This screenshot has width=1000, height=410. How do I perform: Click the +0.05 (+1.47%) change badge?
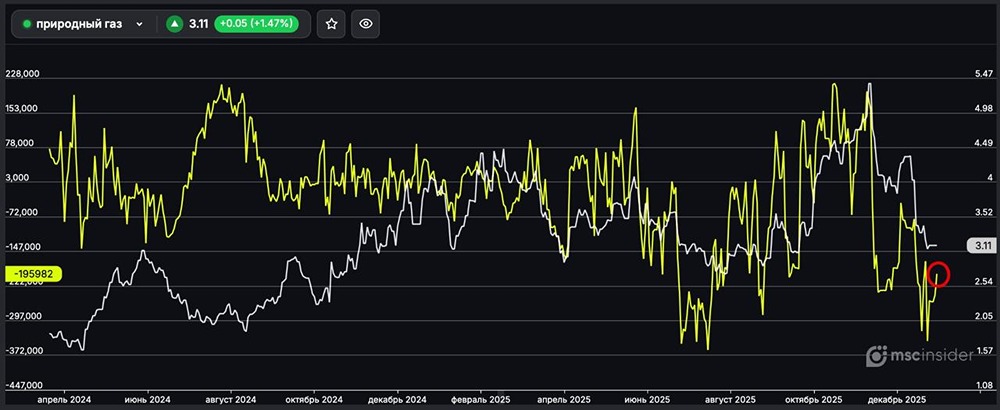pos(256,24)
